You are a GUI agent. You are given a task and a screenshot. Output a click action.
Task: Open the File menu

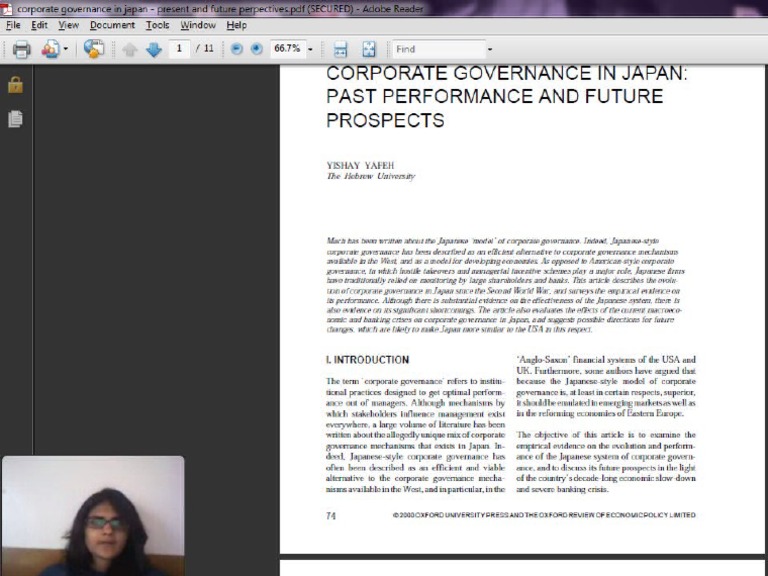point(13,25)
